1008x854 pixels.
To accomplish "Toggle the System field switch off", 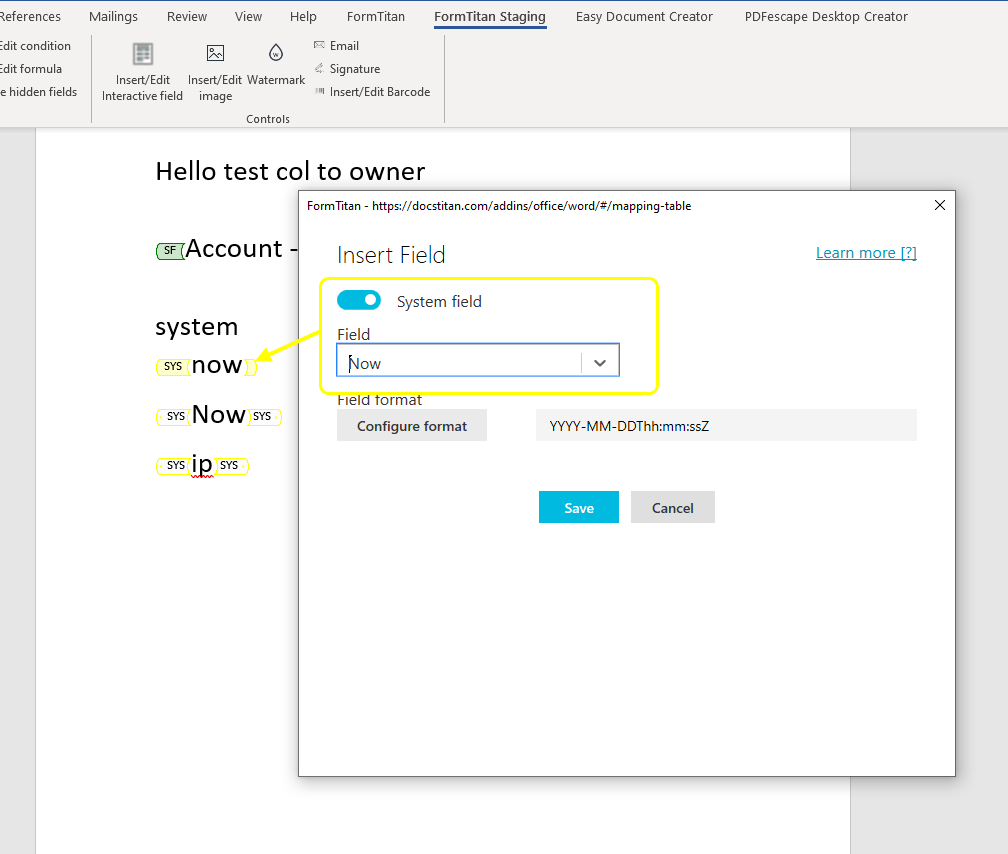I will click(x=359, y=300).
